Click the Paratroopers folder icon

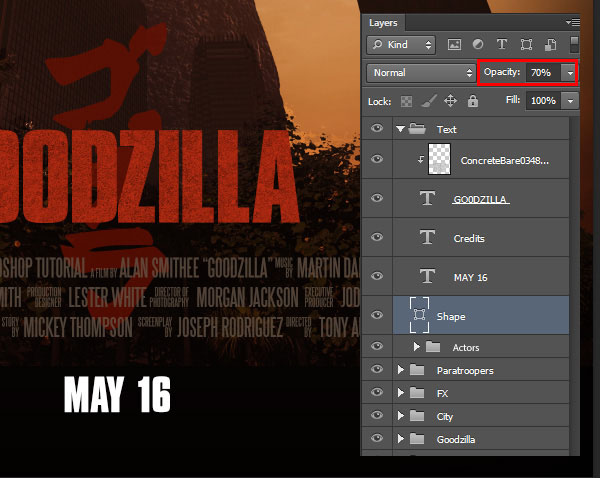click(417, 370)
